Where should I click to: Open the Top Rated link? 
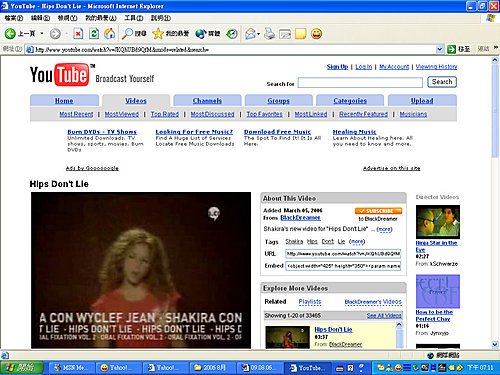(x=165, y=114)
